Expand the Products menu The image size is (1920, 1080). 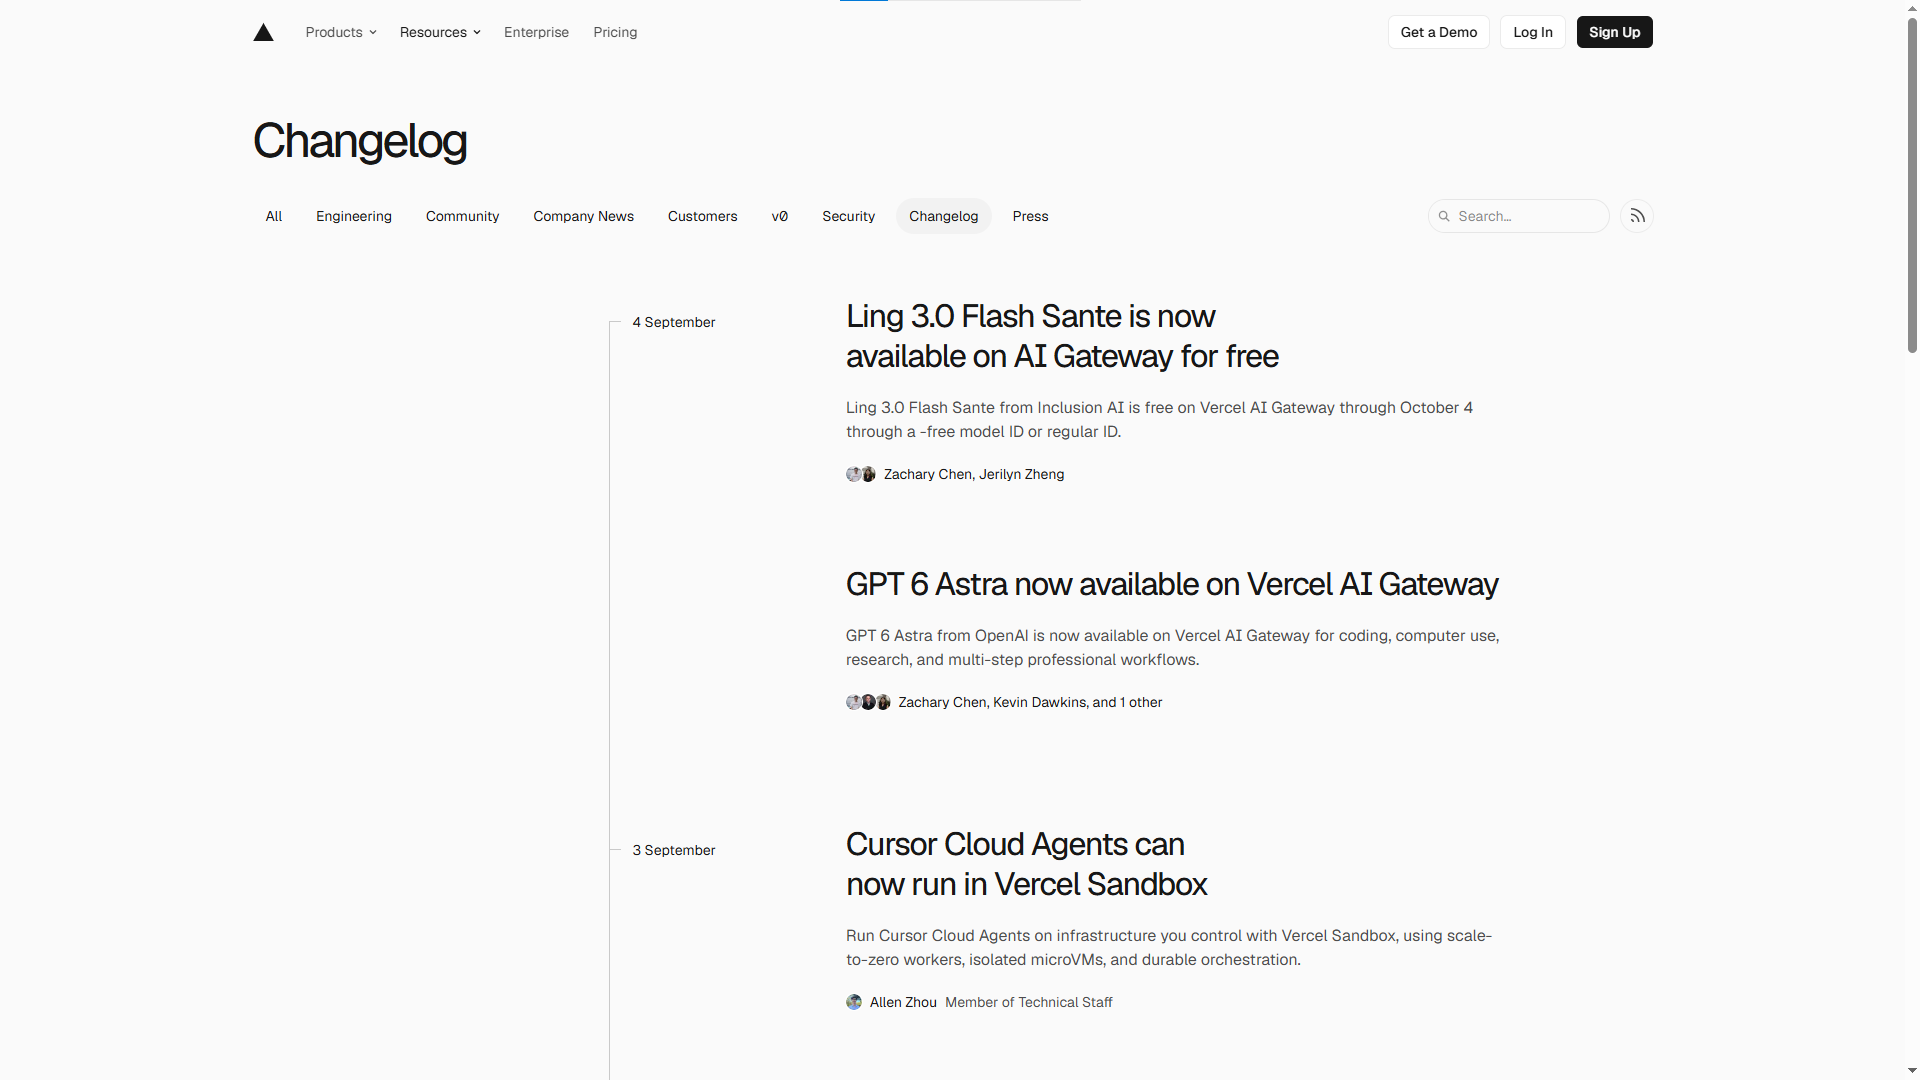point(341,32)
